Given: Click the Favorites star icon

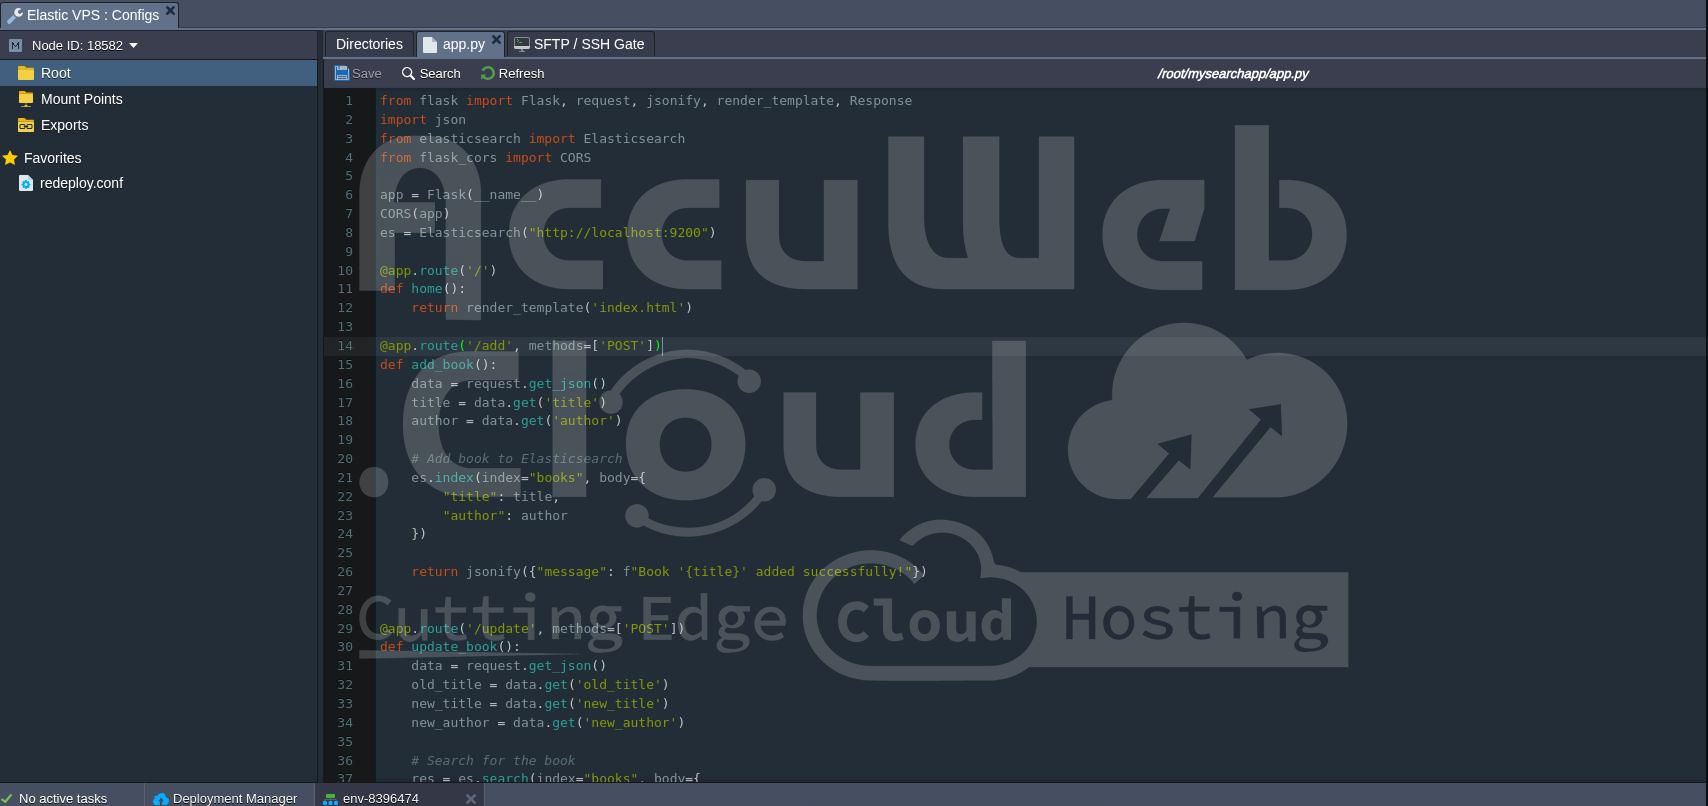Looking at the screenshot, I should tap(11, 158).
